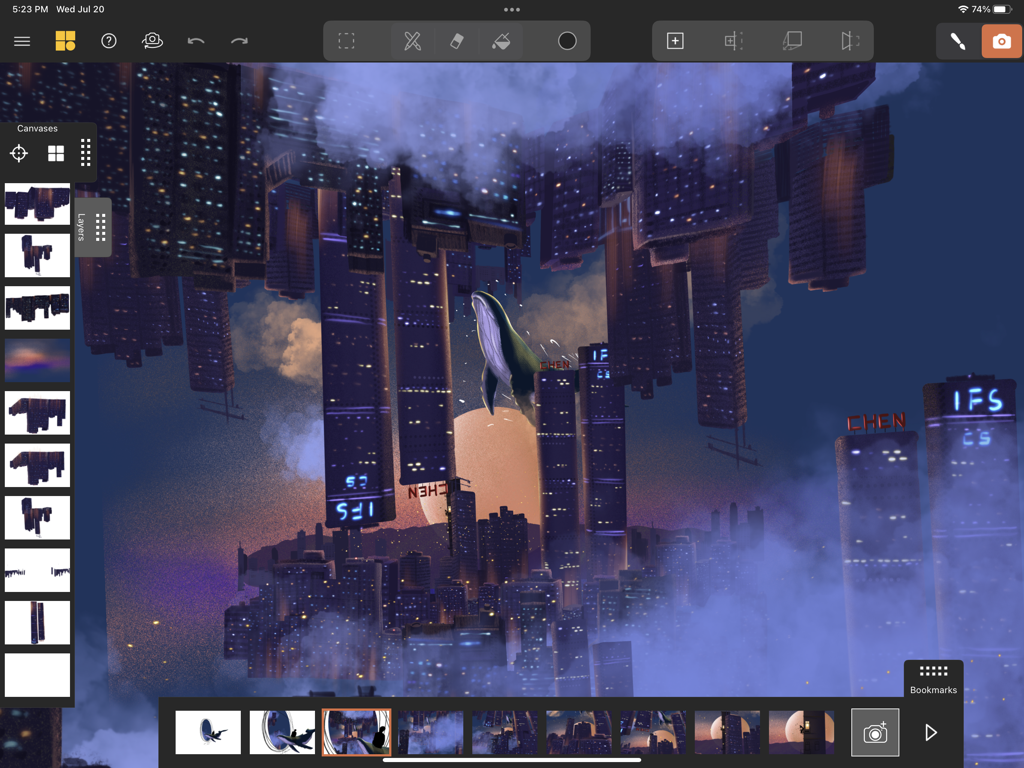This screenshot has height=768, width=1024.
Task: Open the black brush color circle
Action: tap(566, 41)
